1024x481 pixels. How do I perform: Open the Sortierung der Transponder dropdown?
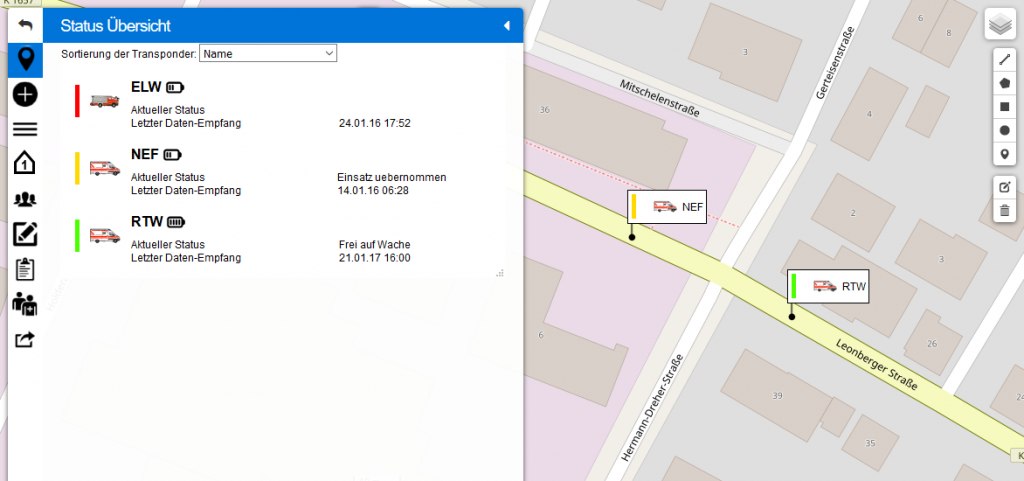tap(268, 53)
